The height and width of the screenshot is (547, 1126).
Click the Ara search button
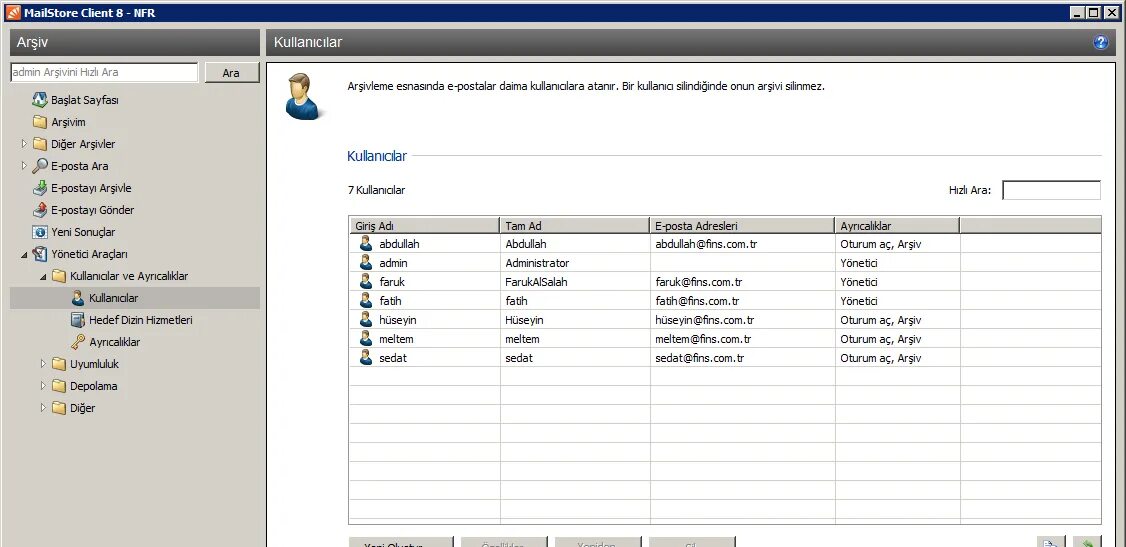(x=231, y=73)
